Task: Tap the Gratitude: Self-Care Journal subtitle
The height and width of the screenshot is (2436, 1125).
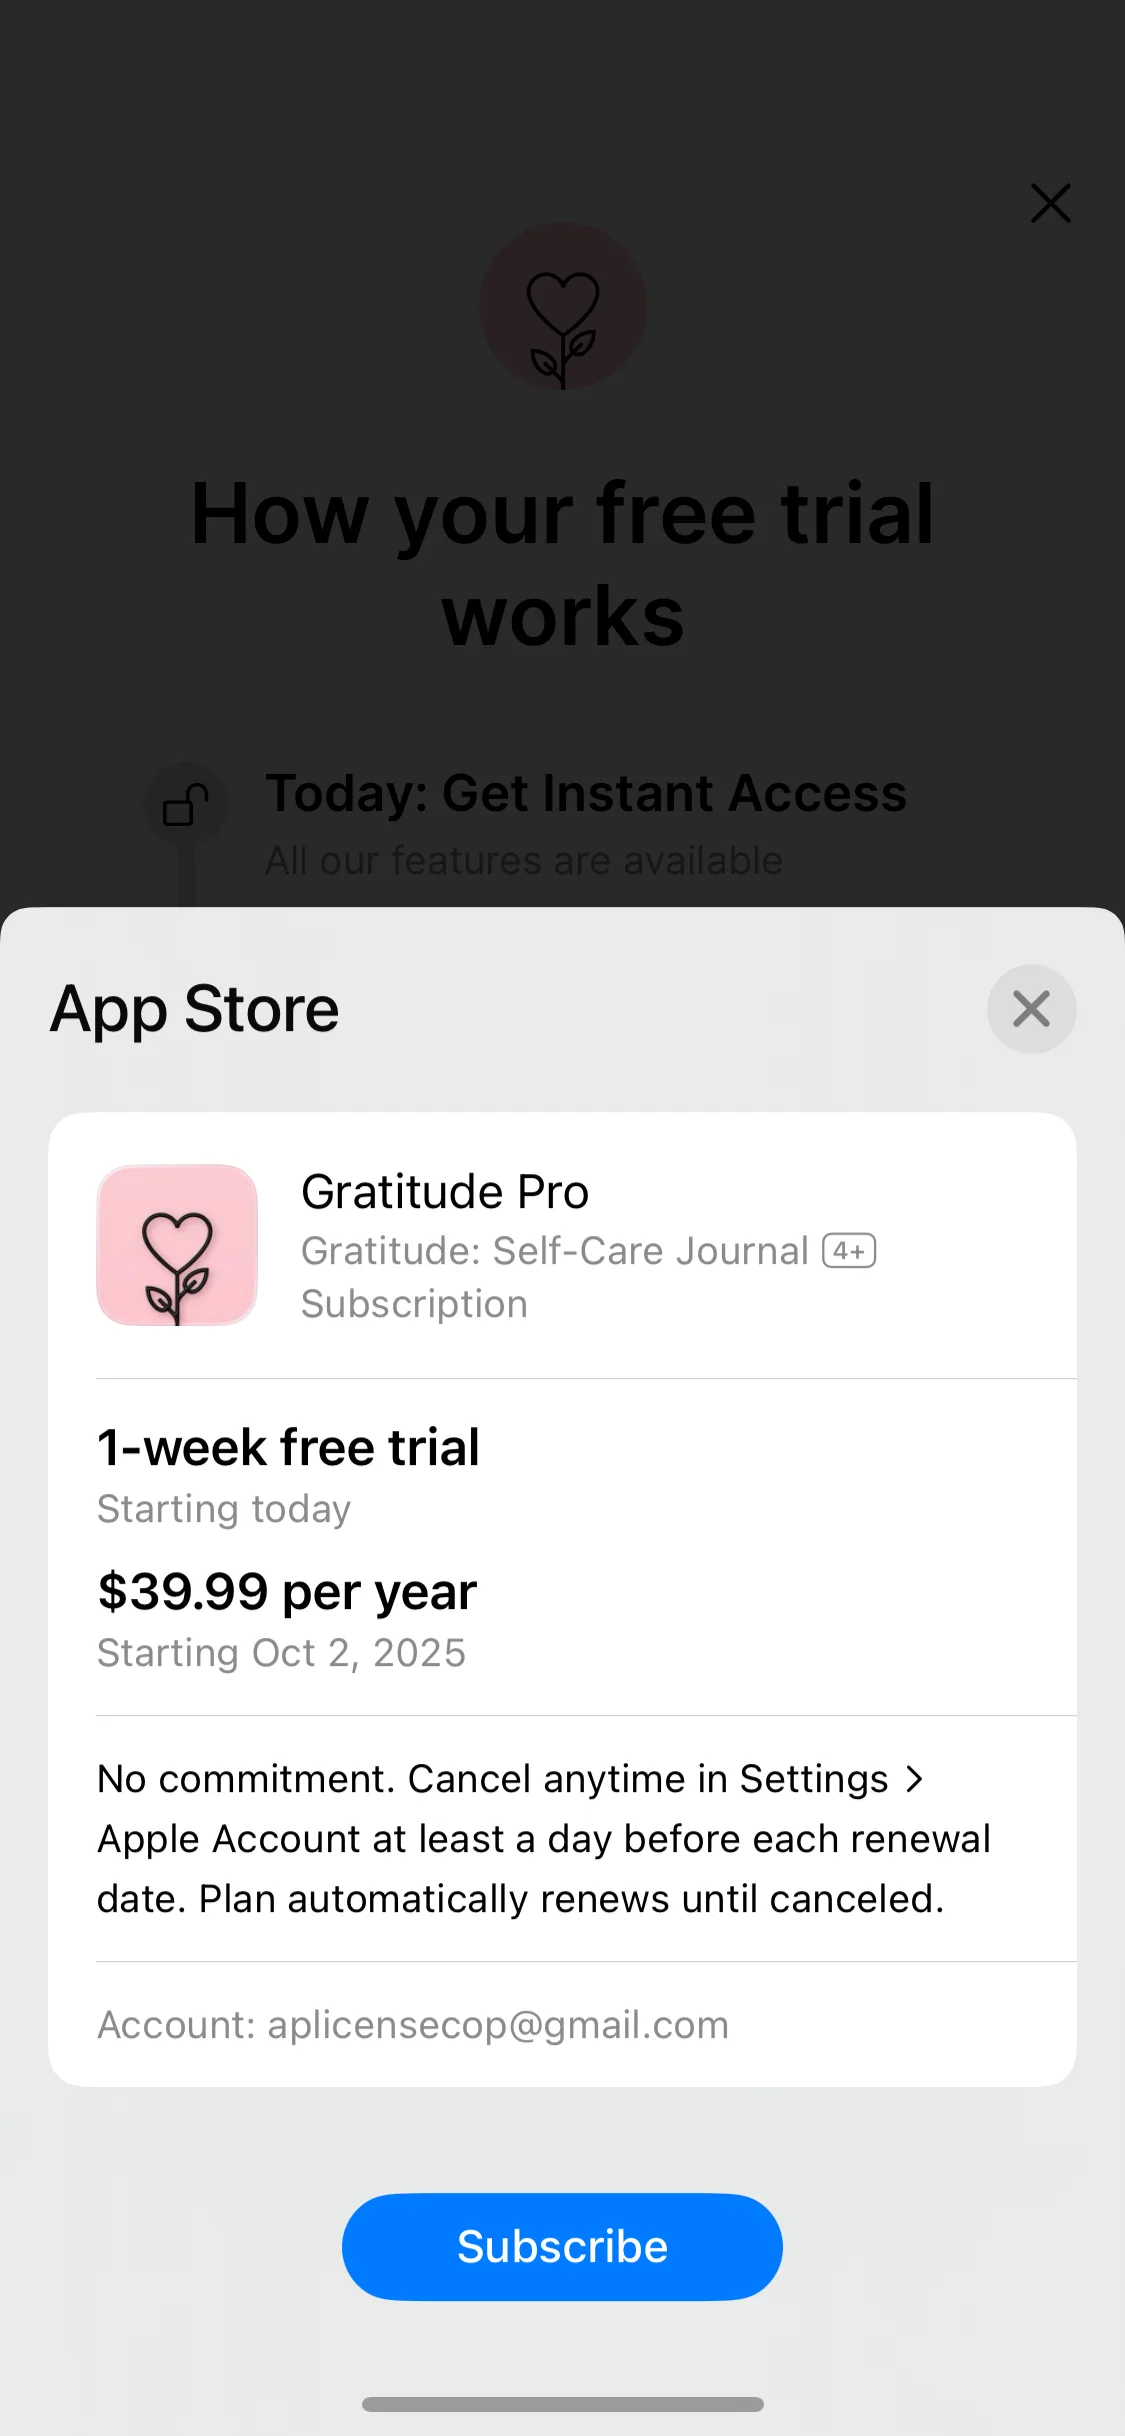Action: pyautogui.click(x=554, y=1251)
